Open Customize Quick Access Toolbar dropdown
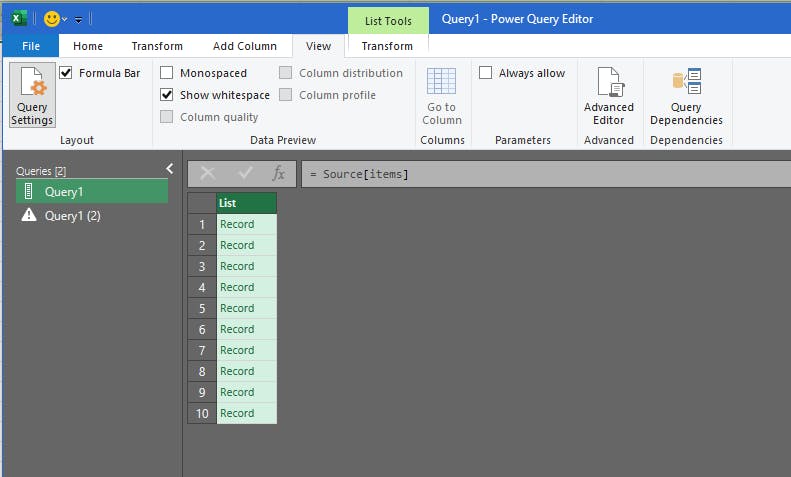This screenshot has width=791, height=477. [x=79, y=20]
